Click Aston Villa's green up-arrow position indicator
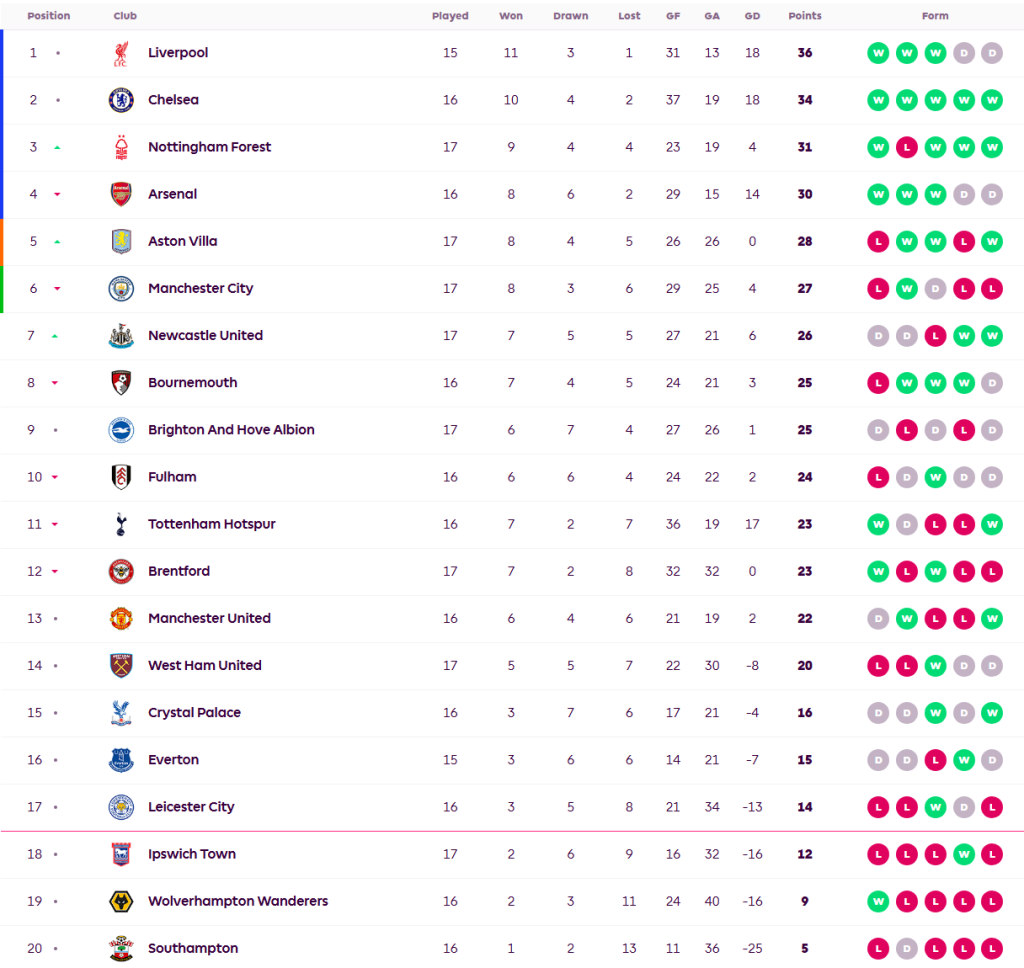The height and width of the screenshot is (968, 1024). tap(57, 242)
